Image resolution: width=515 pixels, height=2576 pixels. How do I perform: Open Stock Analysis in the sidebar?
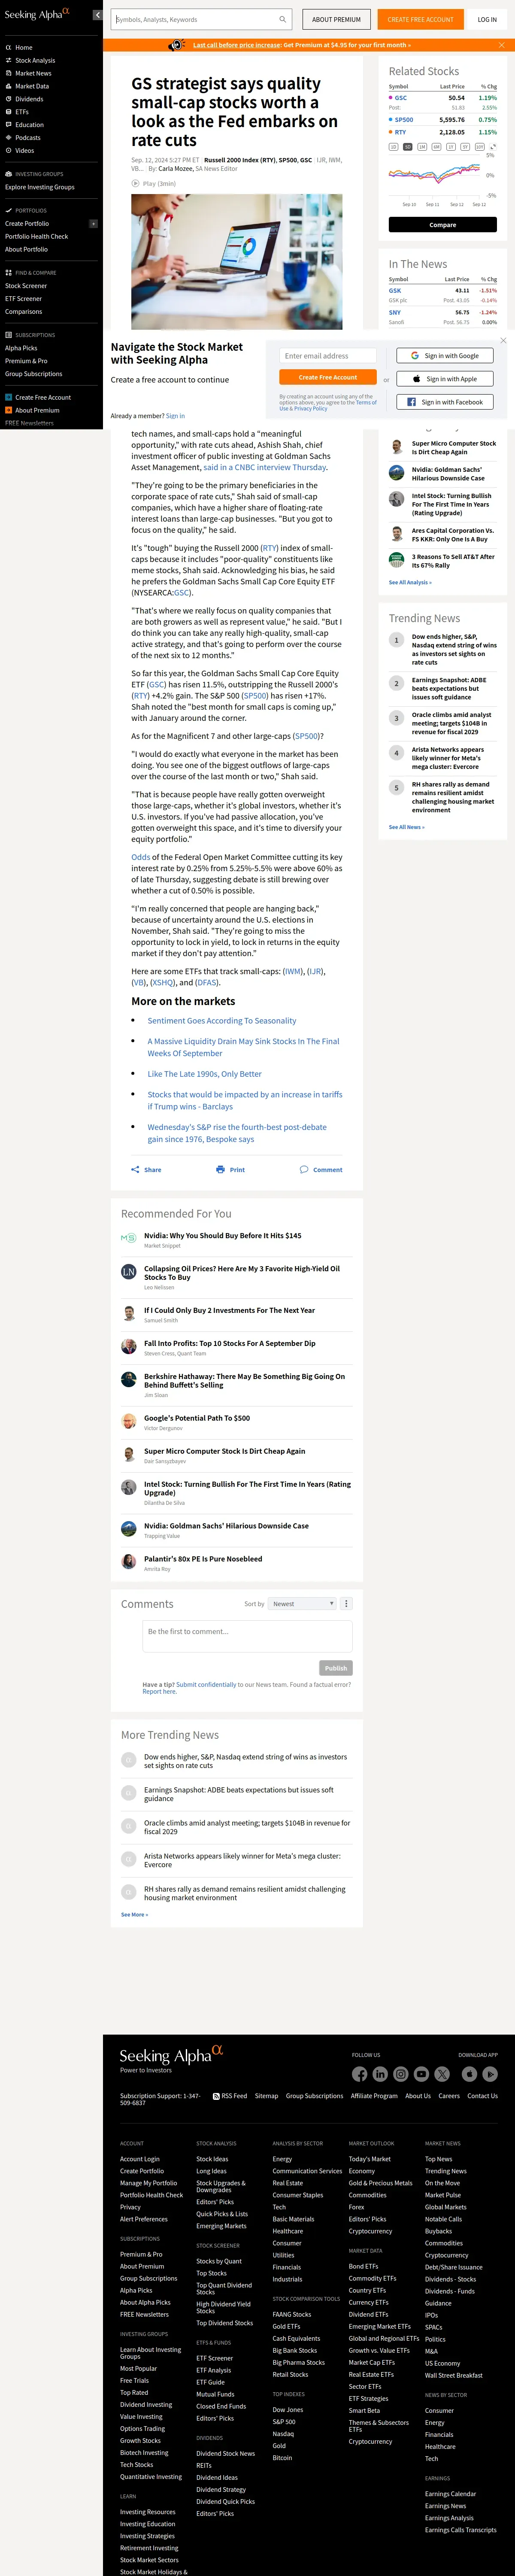point(30,60)
